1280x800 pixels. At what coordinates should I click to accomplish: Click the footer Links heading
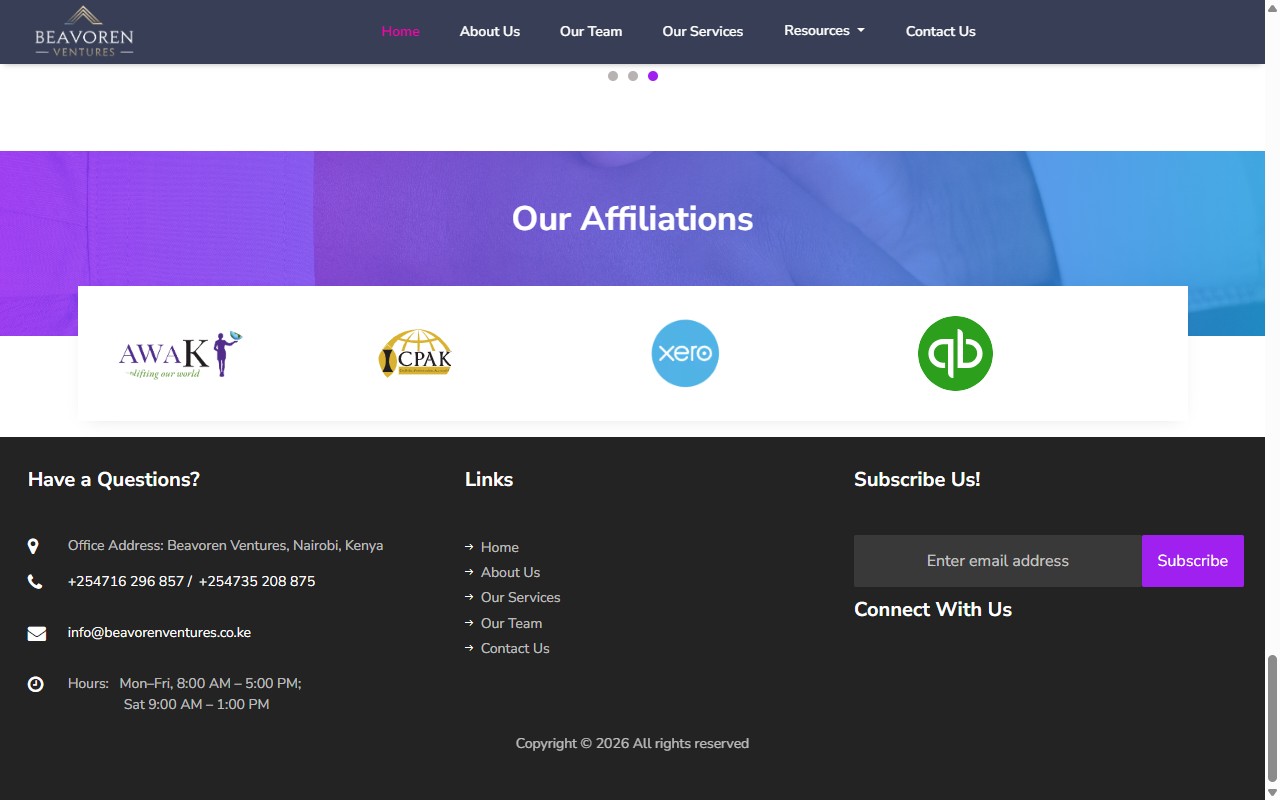pyautogui.click(x=489, y=479)
